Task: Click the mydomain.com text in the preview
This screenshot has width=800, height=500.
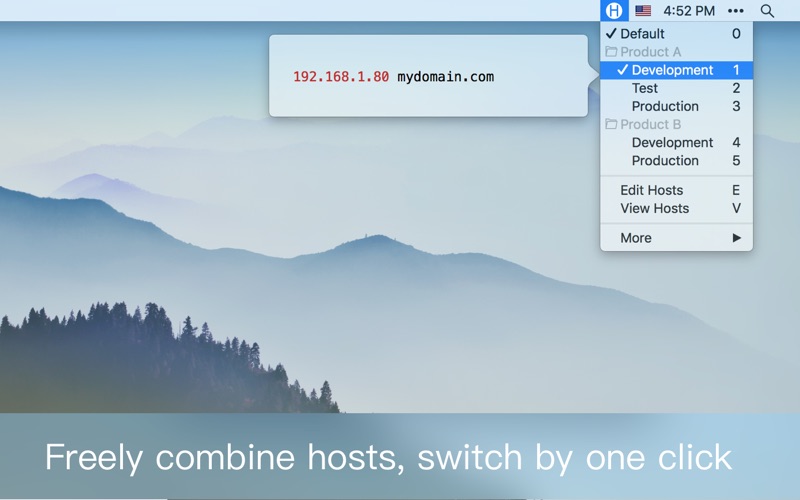Action: (445, 77)
